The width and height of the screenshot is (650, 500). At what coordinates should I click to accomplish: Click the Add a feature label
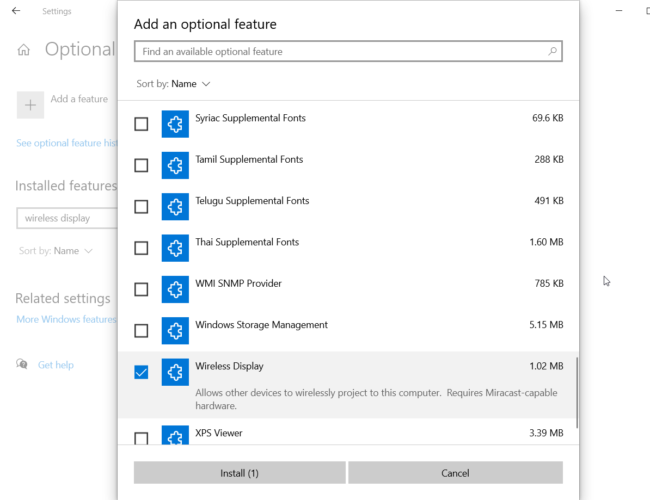pyautogui.click(x=79, y=99)
